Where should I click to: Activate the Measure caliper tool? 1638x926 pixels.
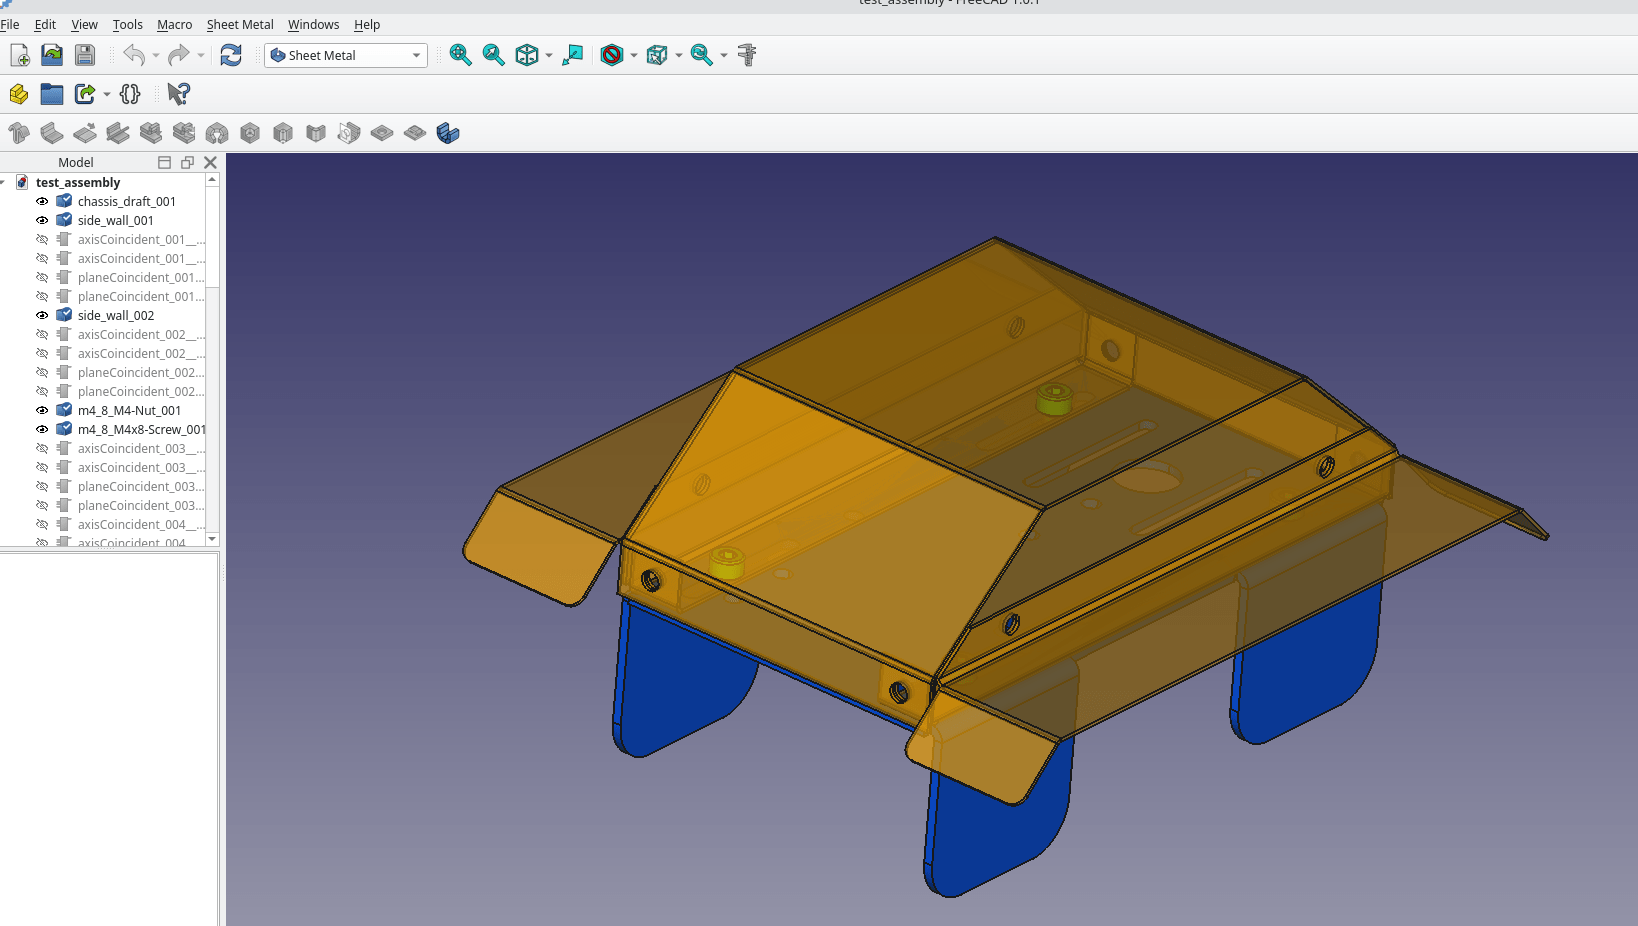point(747,55)
